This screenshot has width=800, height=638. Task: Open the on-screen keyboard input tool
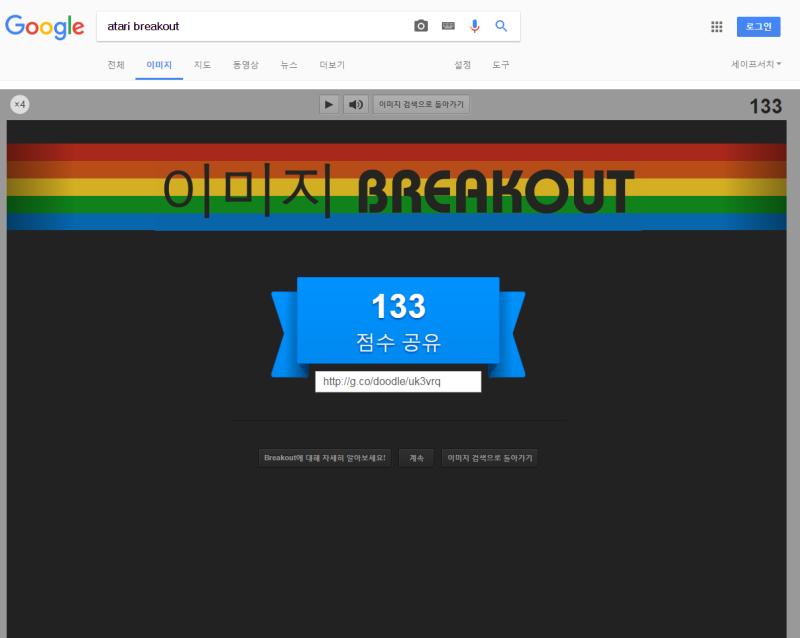pos(448,26)
